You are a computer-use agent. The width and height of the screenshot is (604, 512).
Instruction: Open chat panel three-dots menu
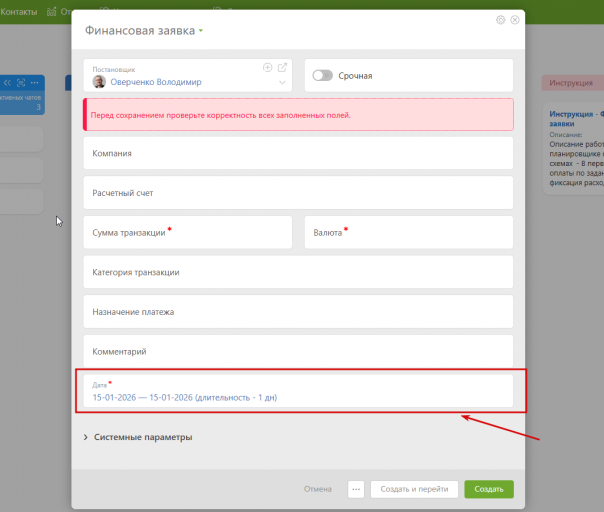coord(35,82)
